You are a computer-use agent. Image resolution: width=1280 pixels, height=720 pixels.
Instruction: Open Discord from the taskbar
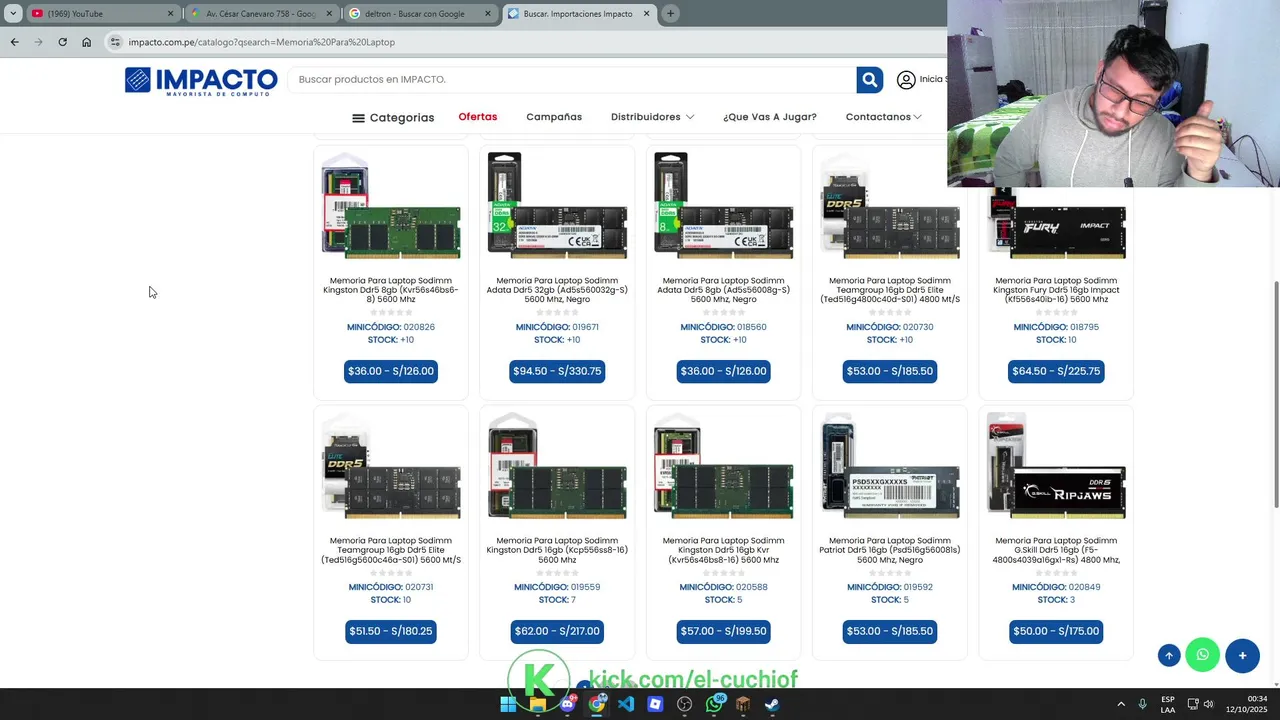pyautogui.click(x=568, y=704)
